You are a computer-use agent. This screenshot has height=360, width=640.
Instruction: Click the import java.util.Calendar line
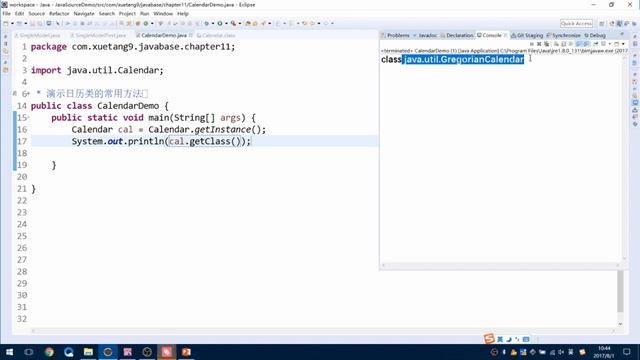(97, 71)
